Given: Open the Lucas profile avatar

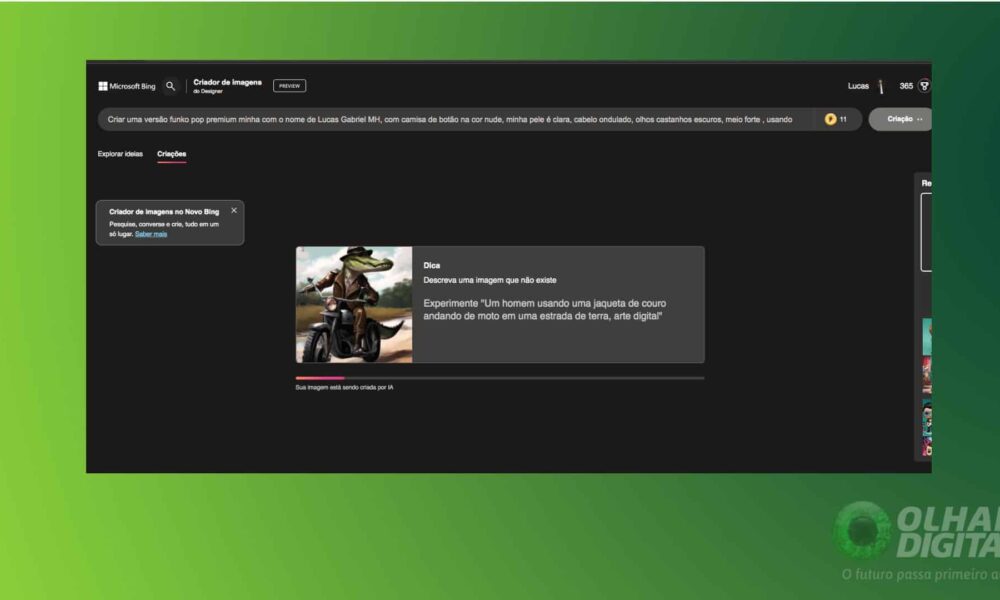Looking at the screenshot, I should coord(881,86).
